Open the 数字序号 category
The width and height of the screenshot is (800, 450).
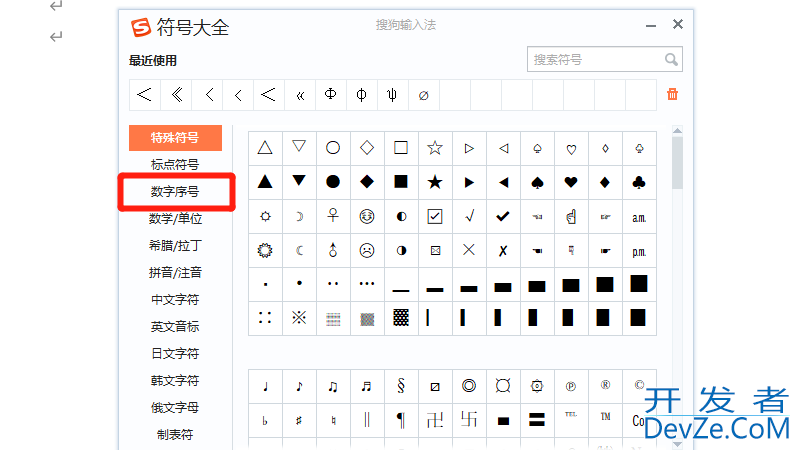coord(175,191)
